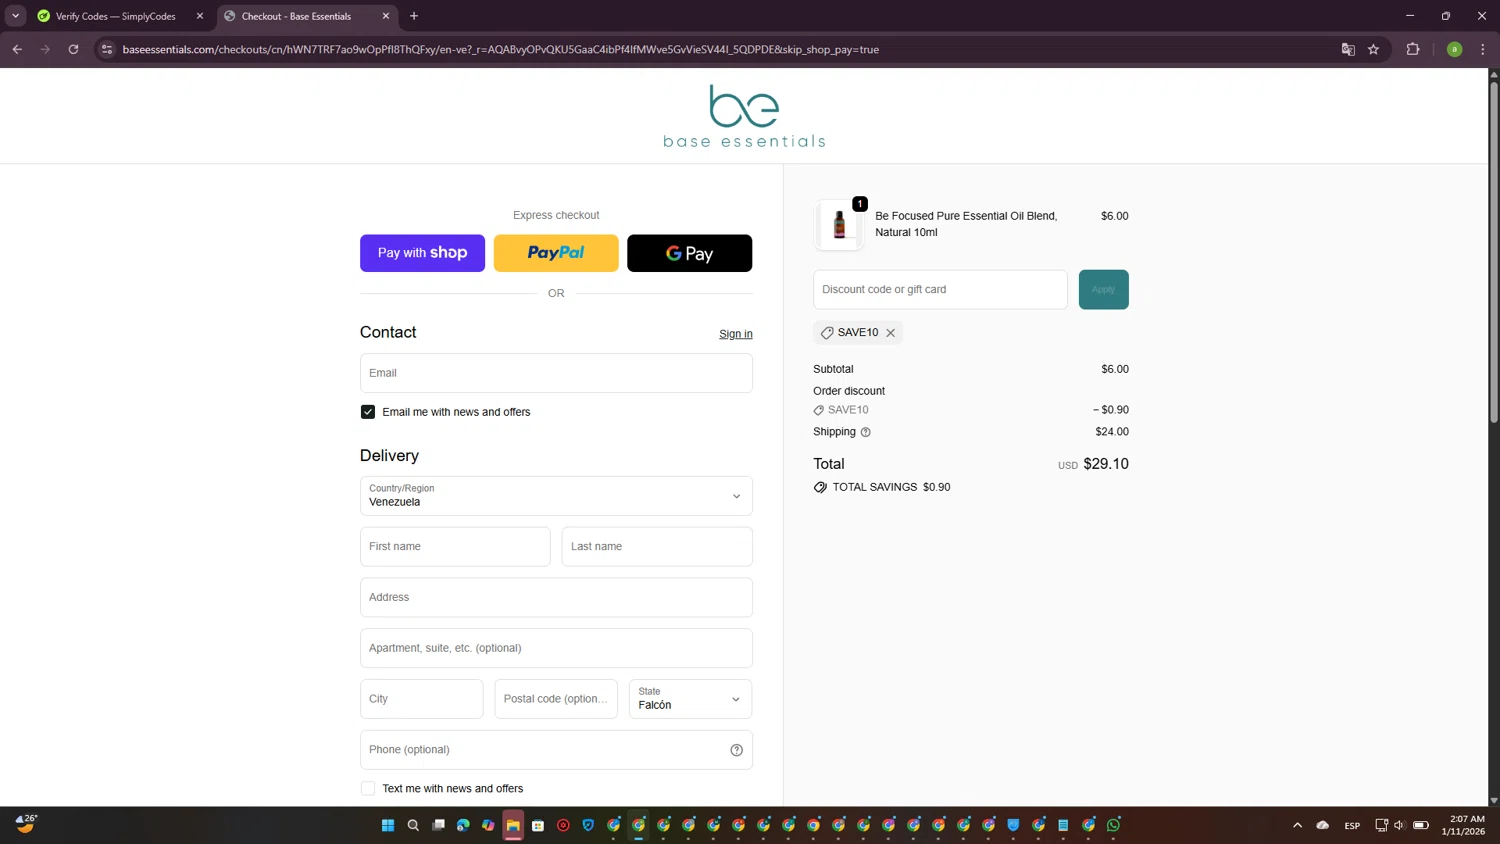Screen dimensions: 1500x844
Task: Close the Checkout - Base Essentials tab
Action: [x=386, y=16]
